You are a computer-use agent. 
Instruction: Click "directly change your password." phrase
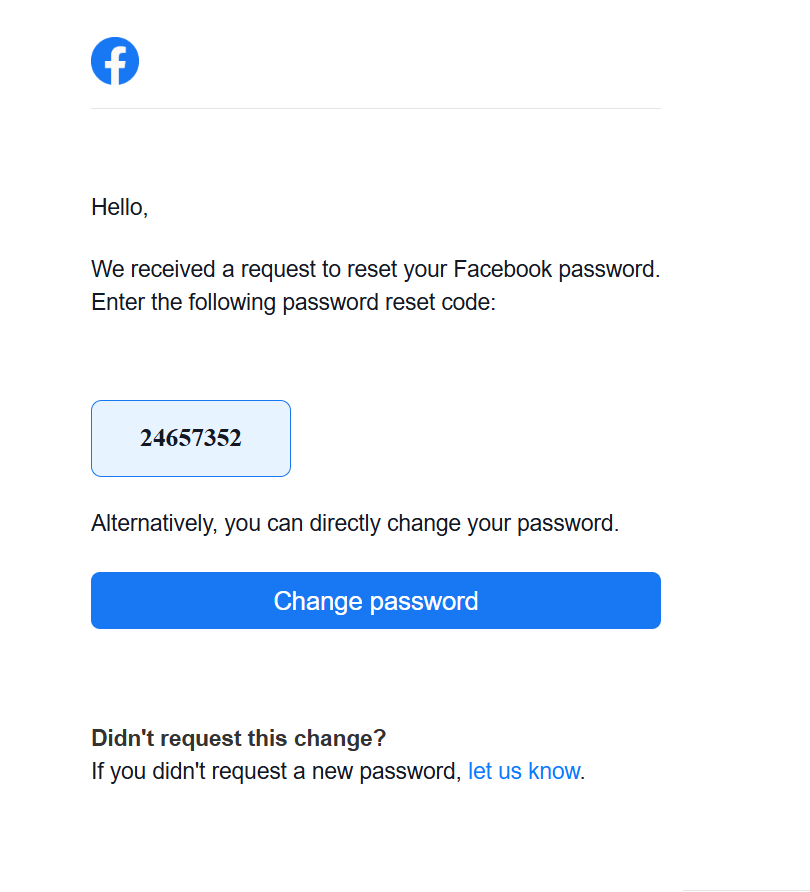(x=464, y=523)
